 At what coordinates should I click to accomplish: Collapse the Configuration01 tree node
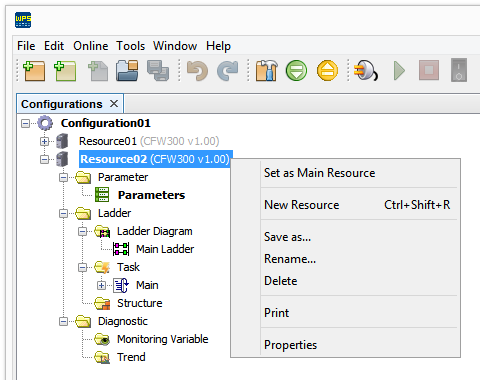25,123
